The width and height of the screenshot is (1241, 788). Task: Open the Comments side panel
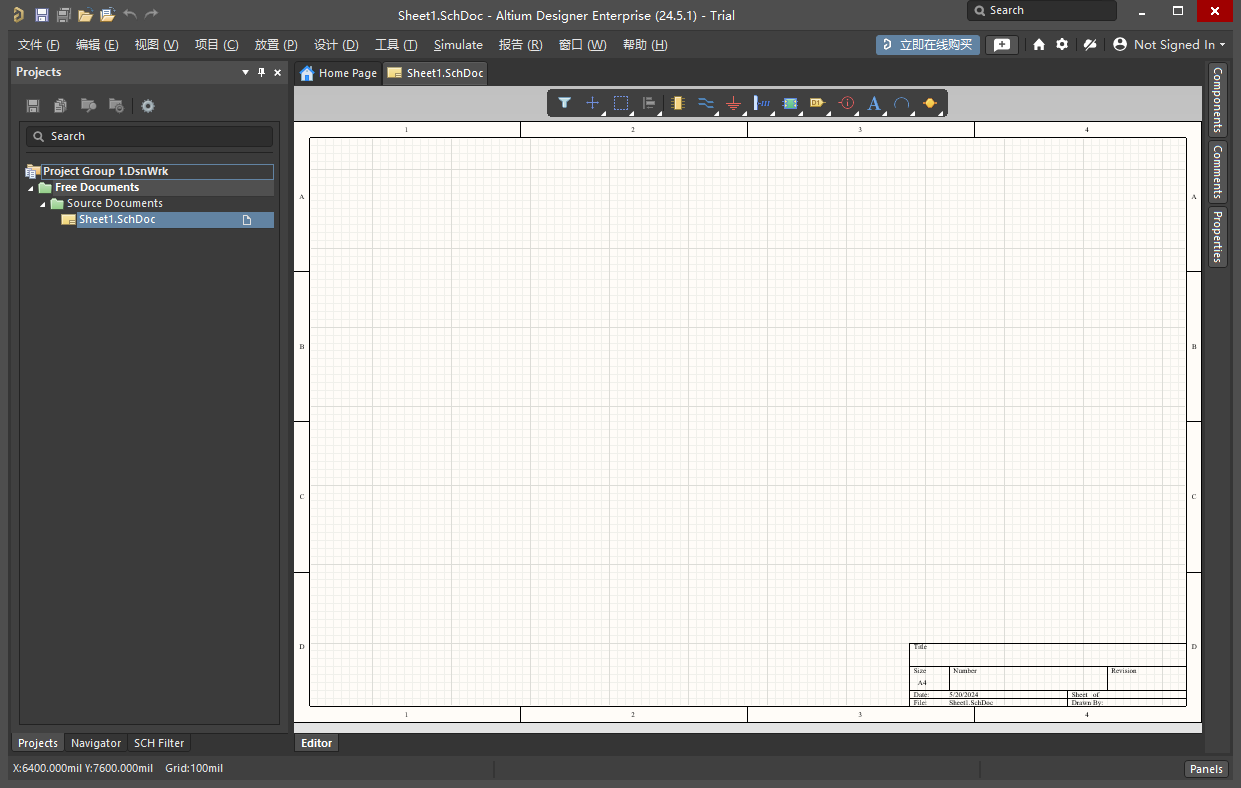(x=1217, y=171)
